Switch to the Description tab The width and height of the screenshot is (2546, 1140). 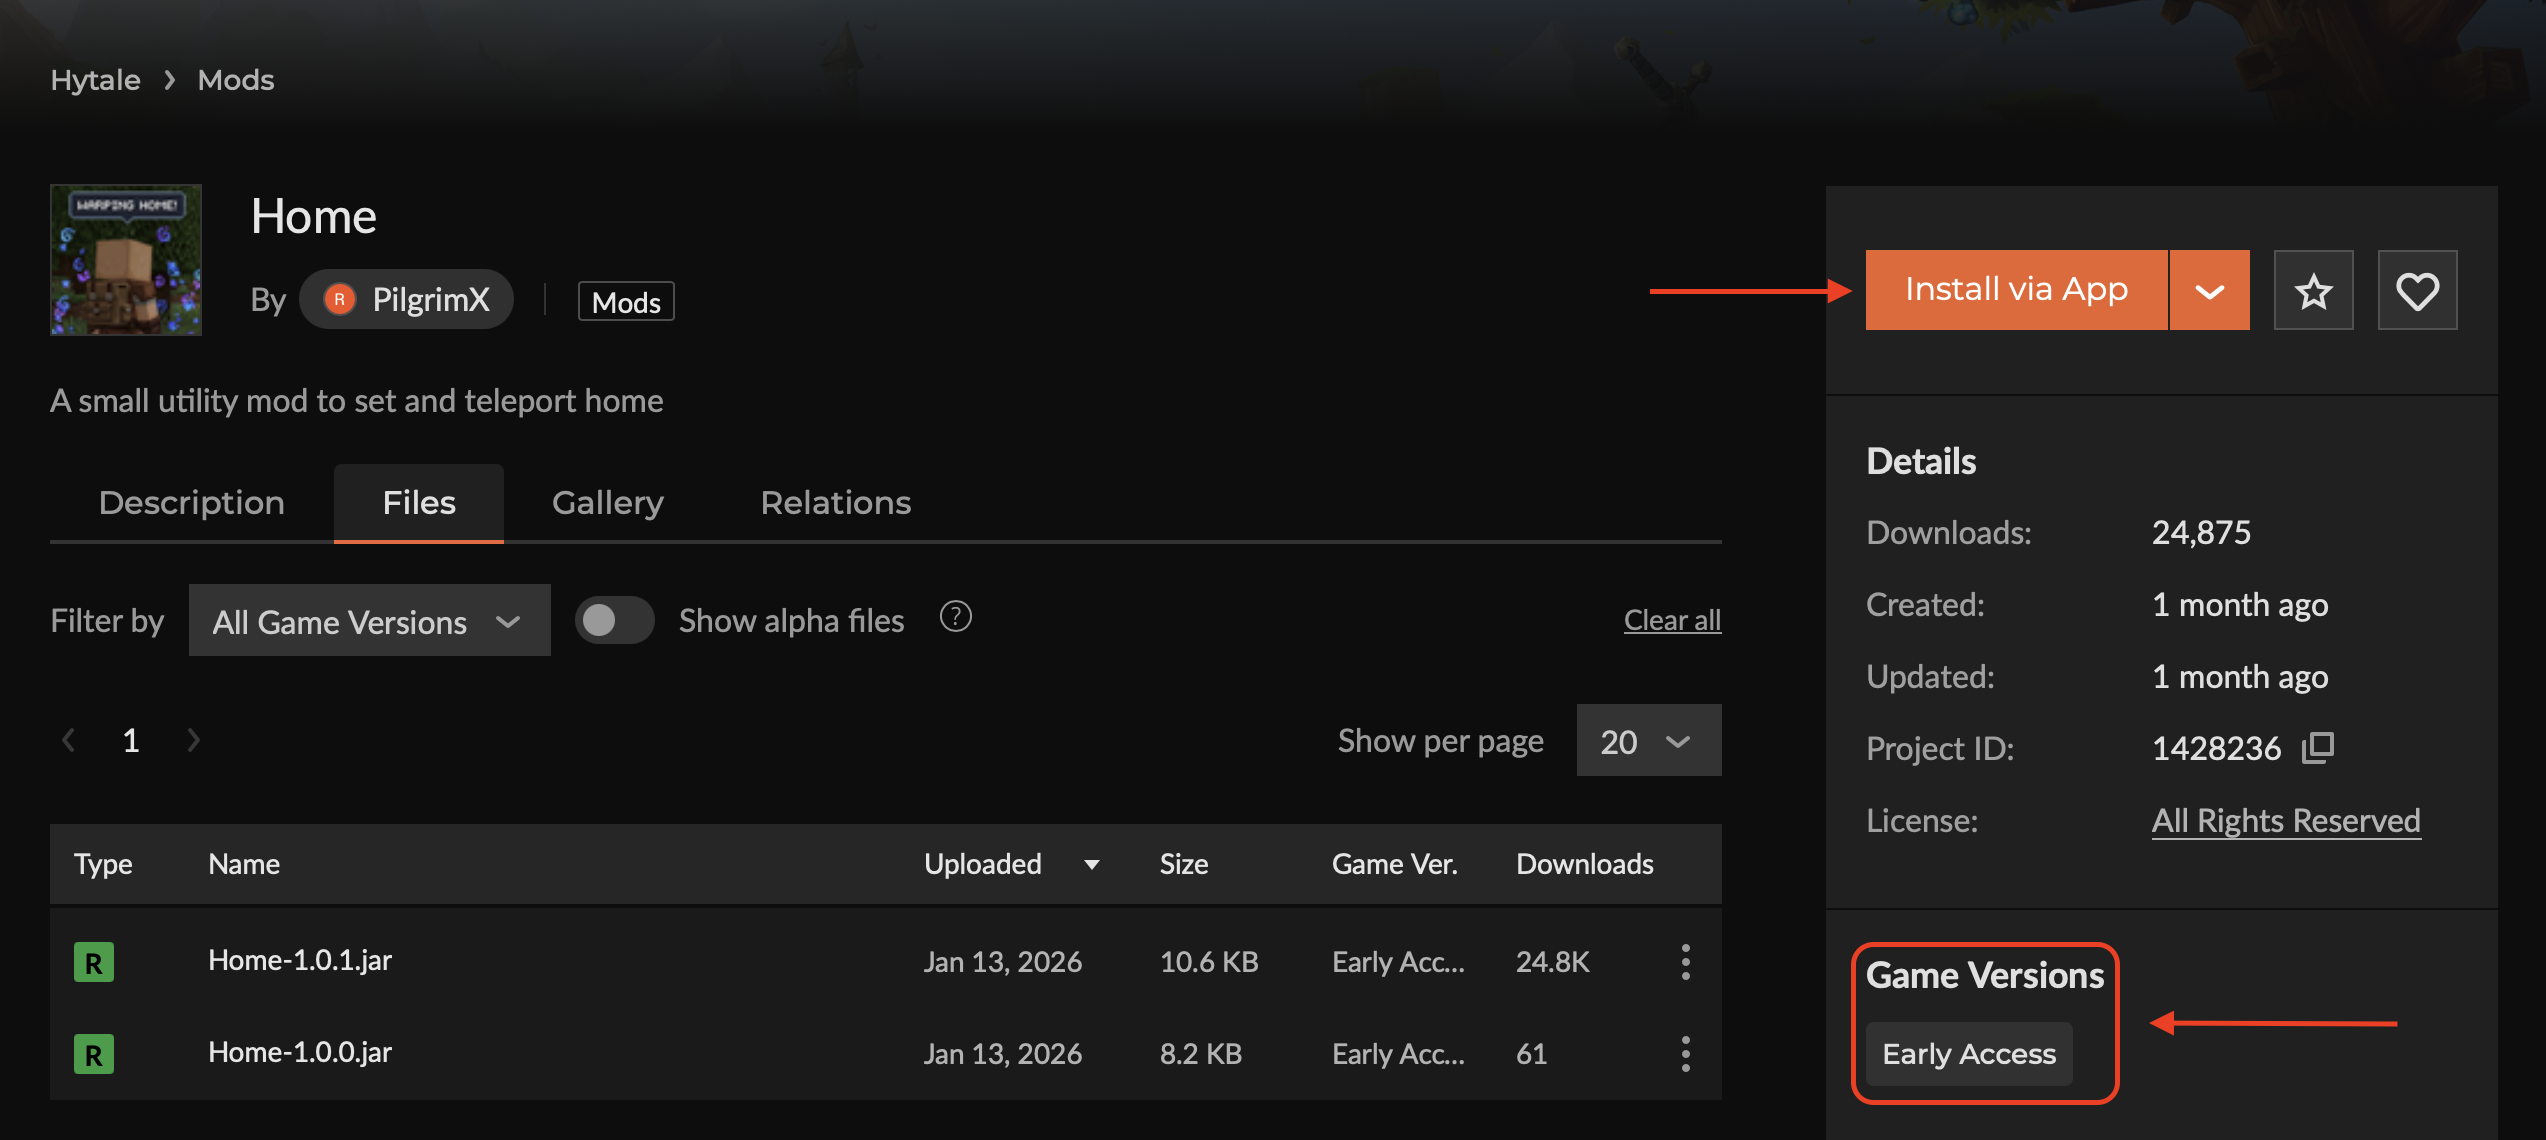point(192,503)
